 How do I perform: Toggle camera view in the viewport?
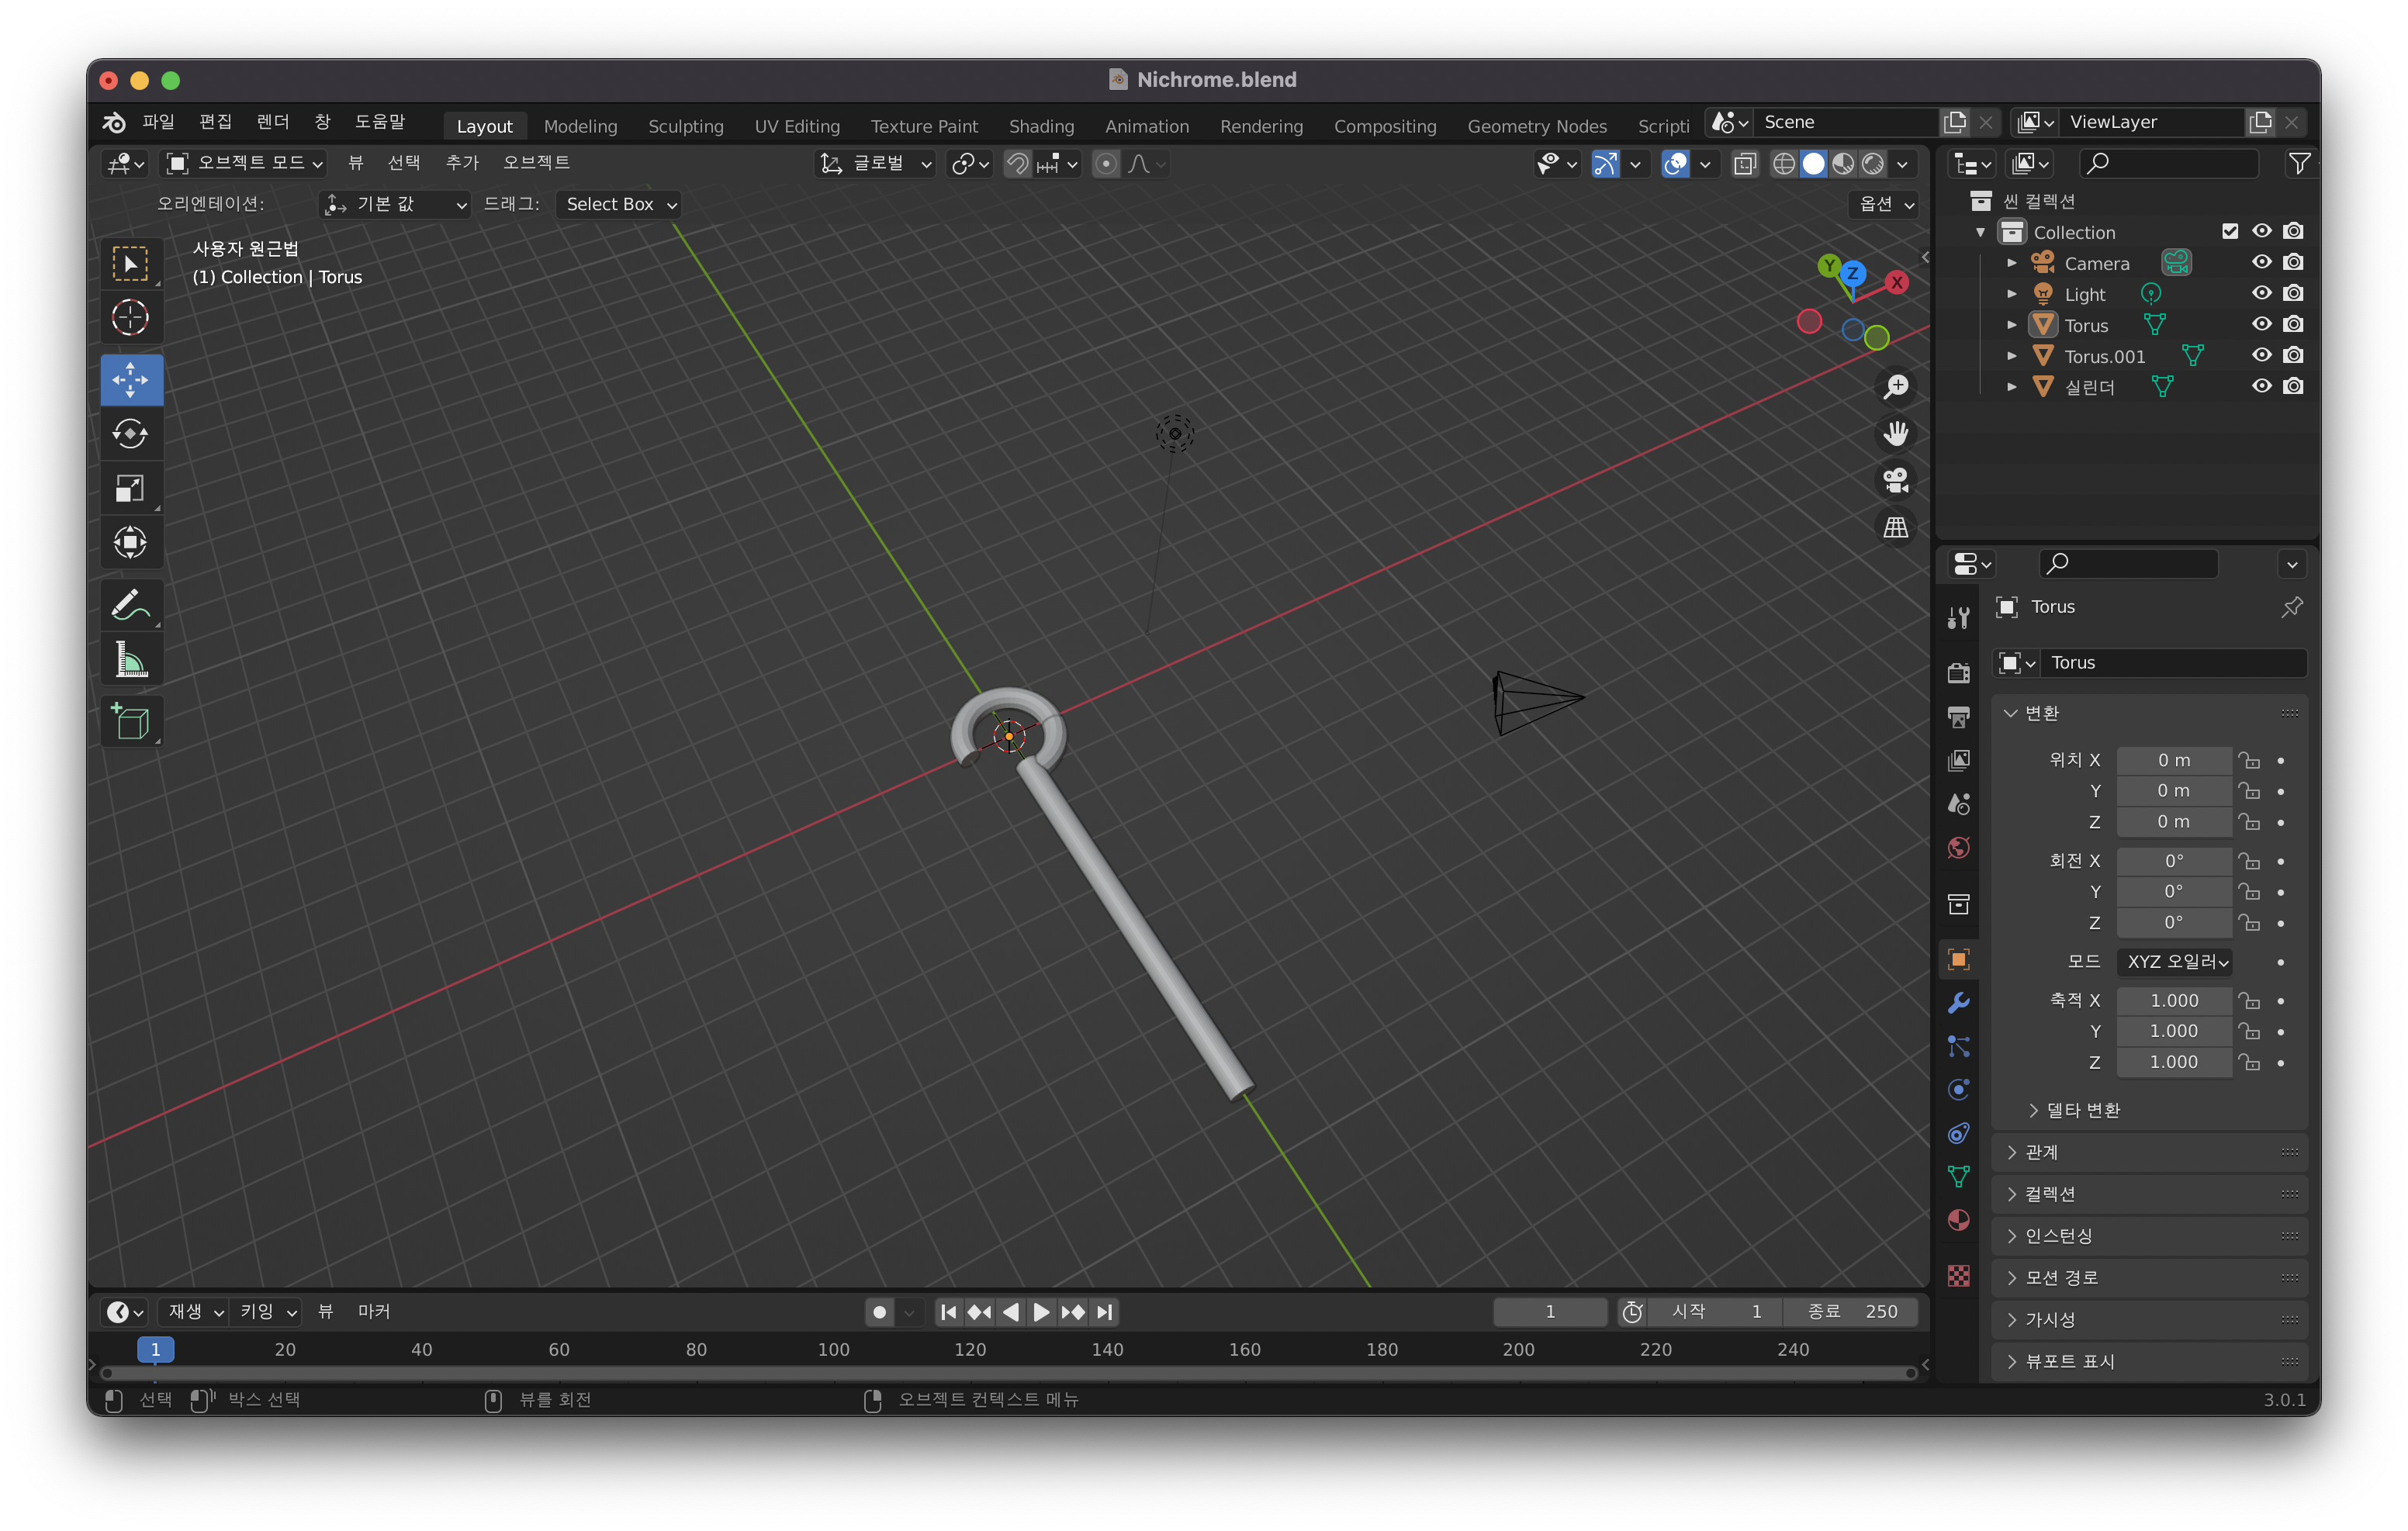[x=1895, y=480]
